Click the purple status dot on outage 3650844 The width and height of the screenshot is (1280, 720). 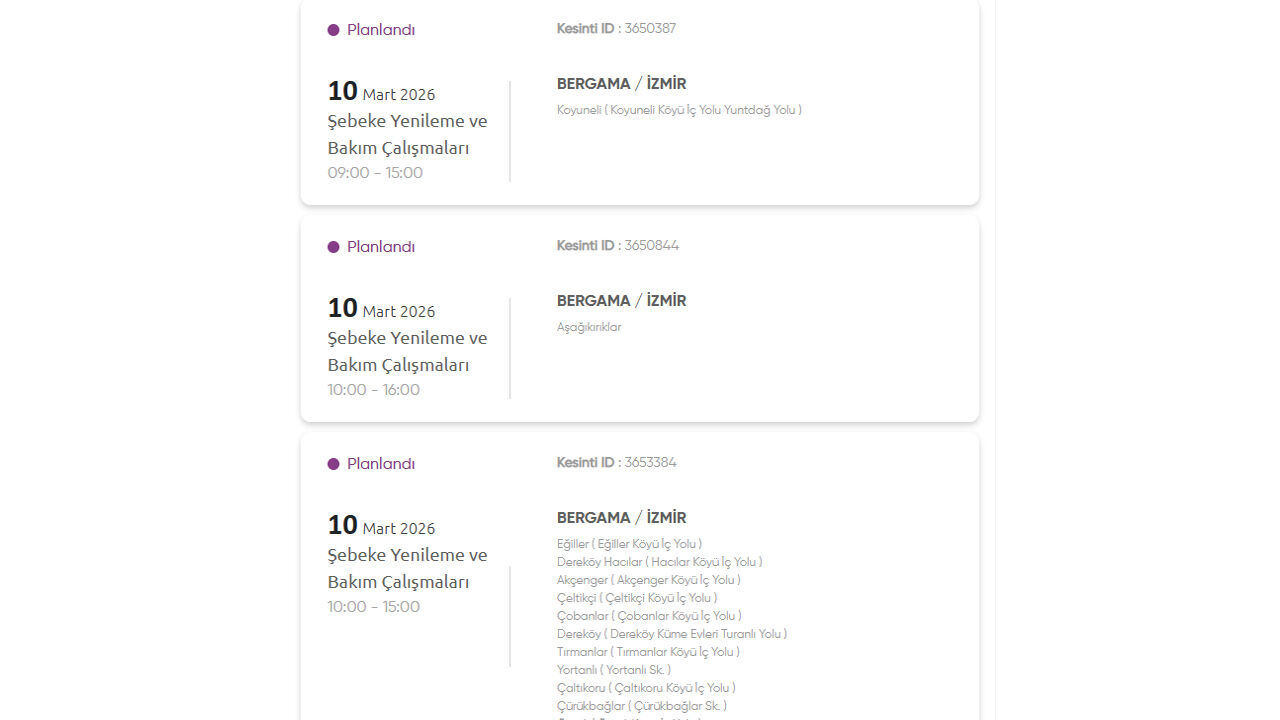(334, 247)
